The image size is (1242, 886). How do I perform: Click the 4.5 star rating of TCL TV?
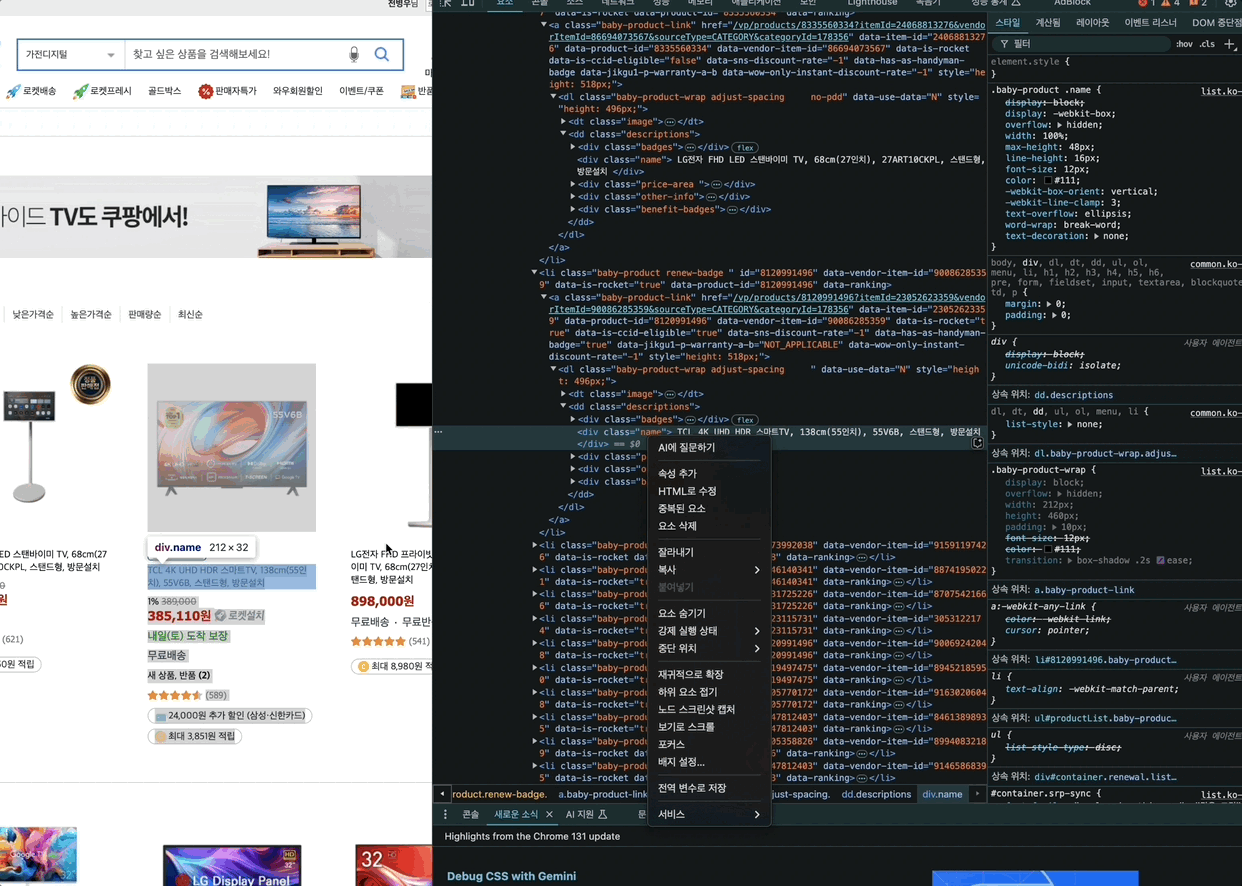pos(175,695)
